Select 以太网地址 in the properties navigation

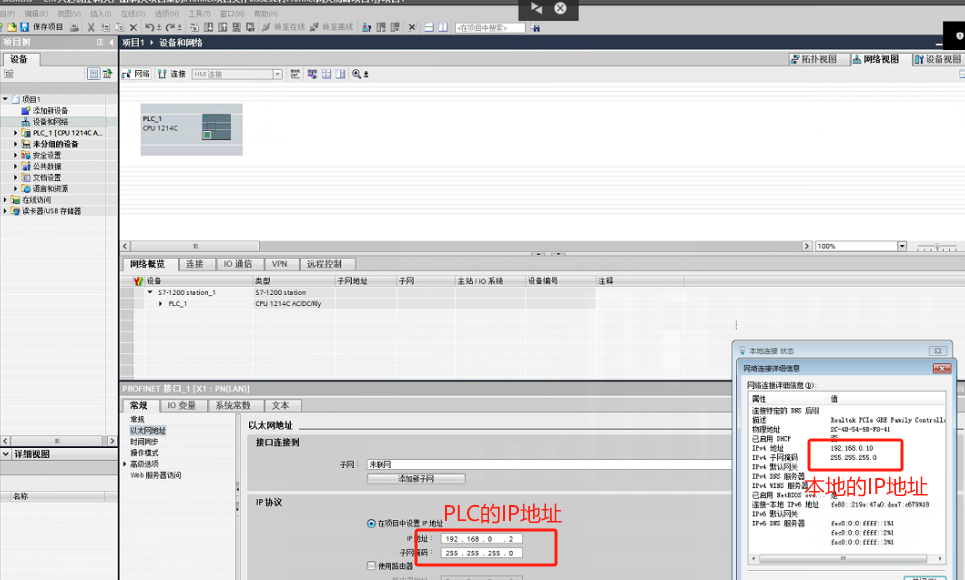point(148,430)
